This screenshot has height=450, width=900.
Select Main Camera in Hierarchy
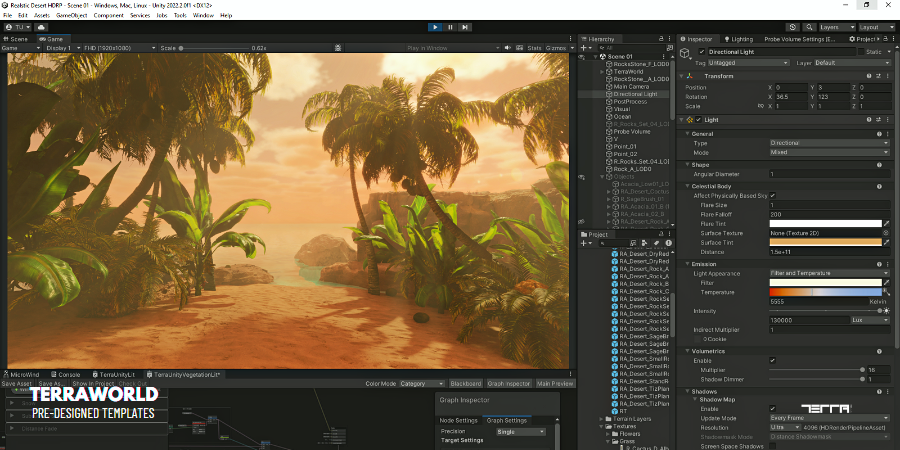point(631,87)
